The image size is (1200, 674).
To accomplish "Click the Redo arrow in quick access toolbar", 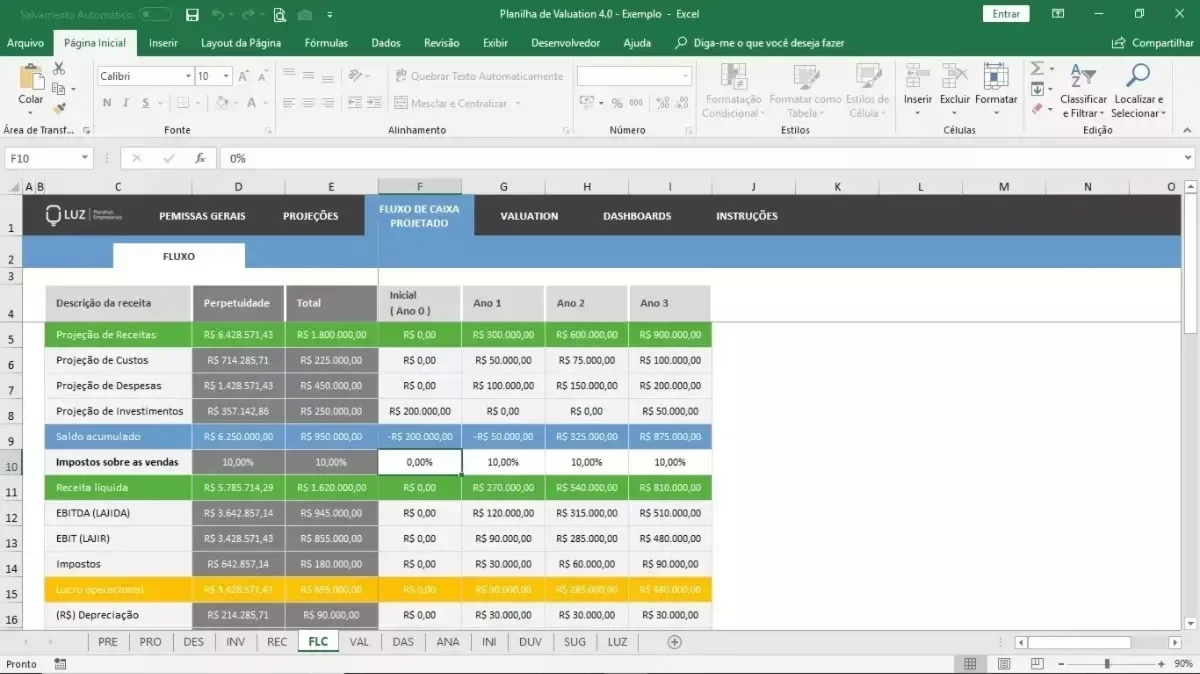I will (x=248, y=15).
